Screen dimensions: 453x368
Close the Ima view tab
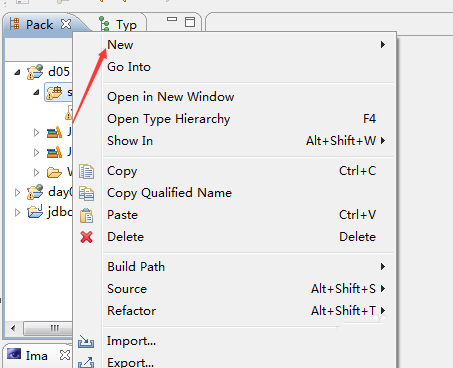click(65, 355)
